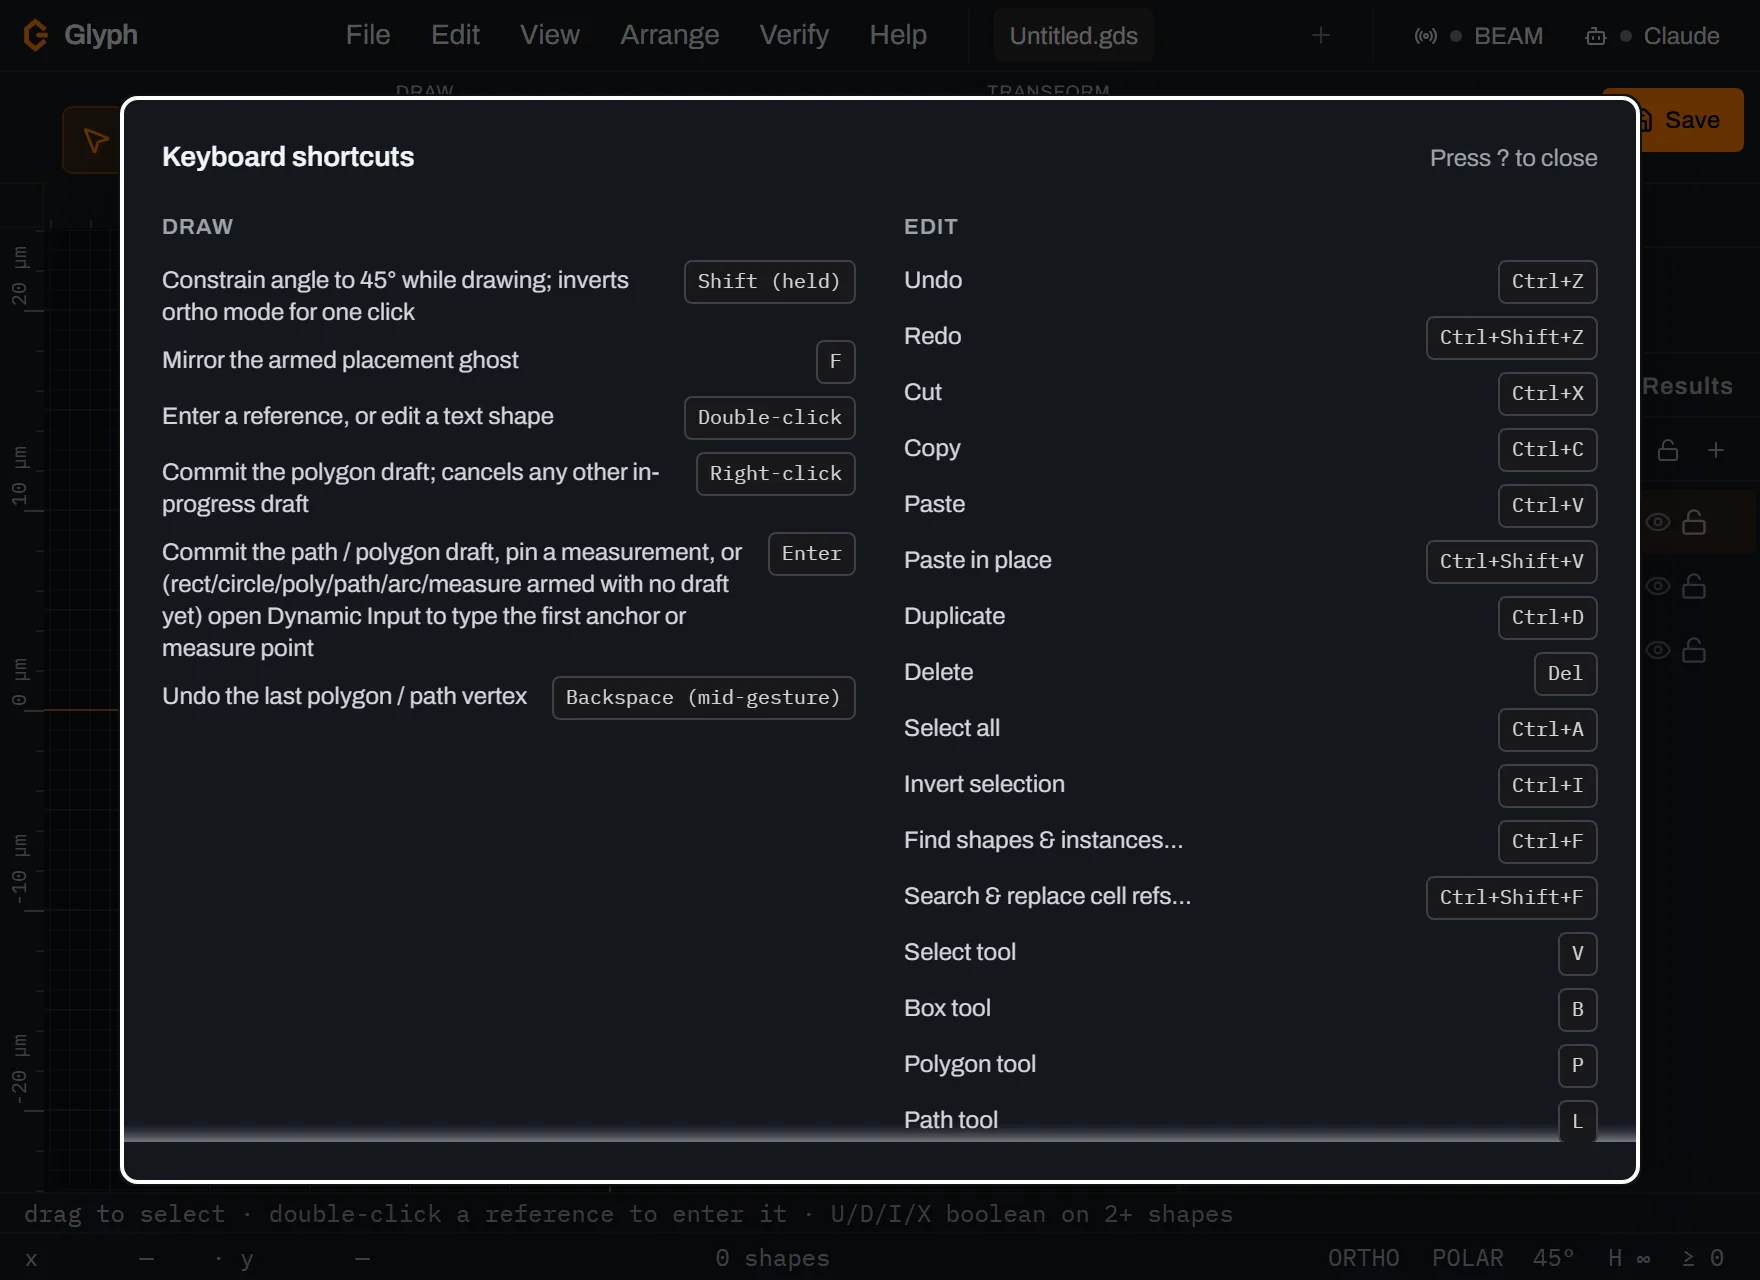The image size is (1760, 1280).
Task: Click the Ctrl+Z key badge
Action: [x=1547, y=281]
